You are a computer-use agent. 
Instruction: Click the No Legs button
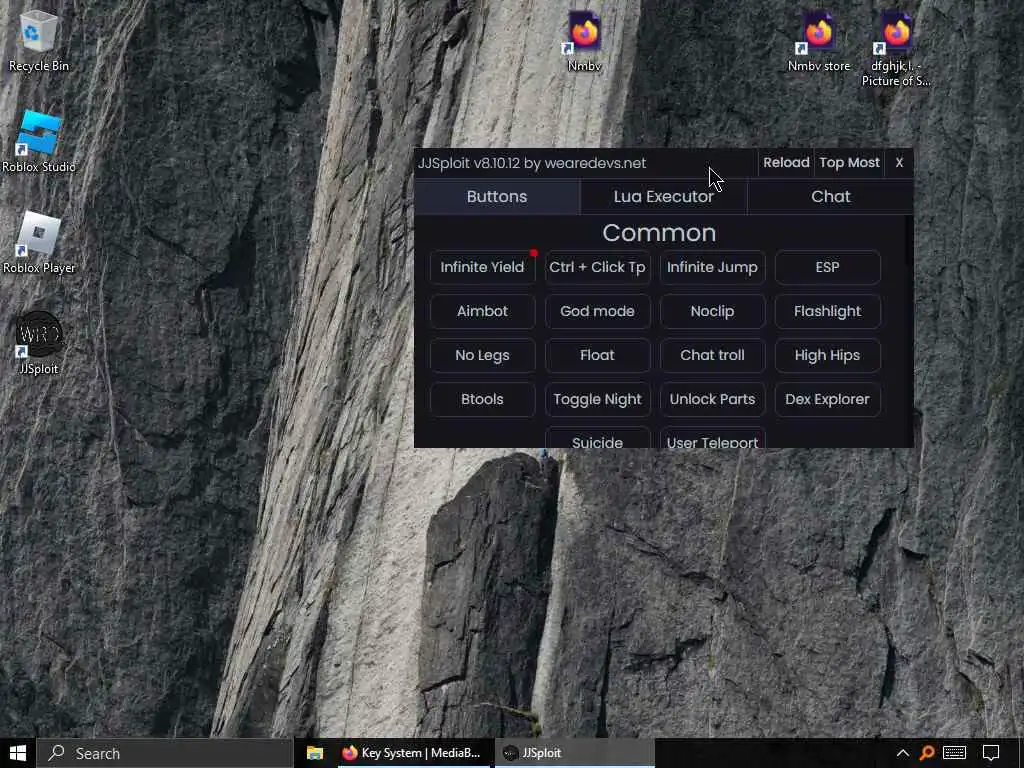pyautogui.click(x=482, y=355)
